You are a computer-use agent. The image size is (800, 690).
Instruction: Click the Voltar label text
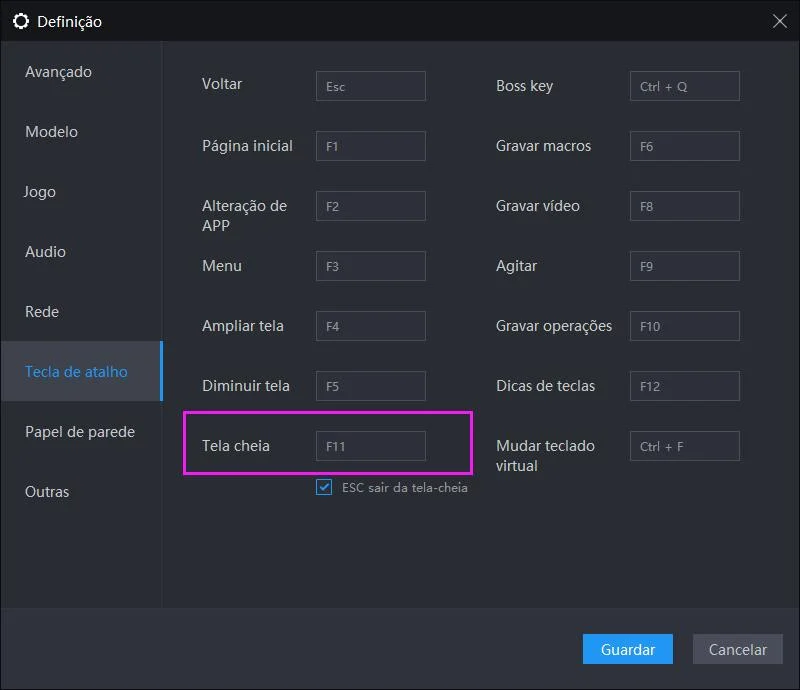(222, 84)
